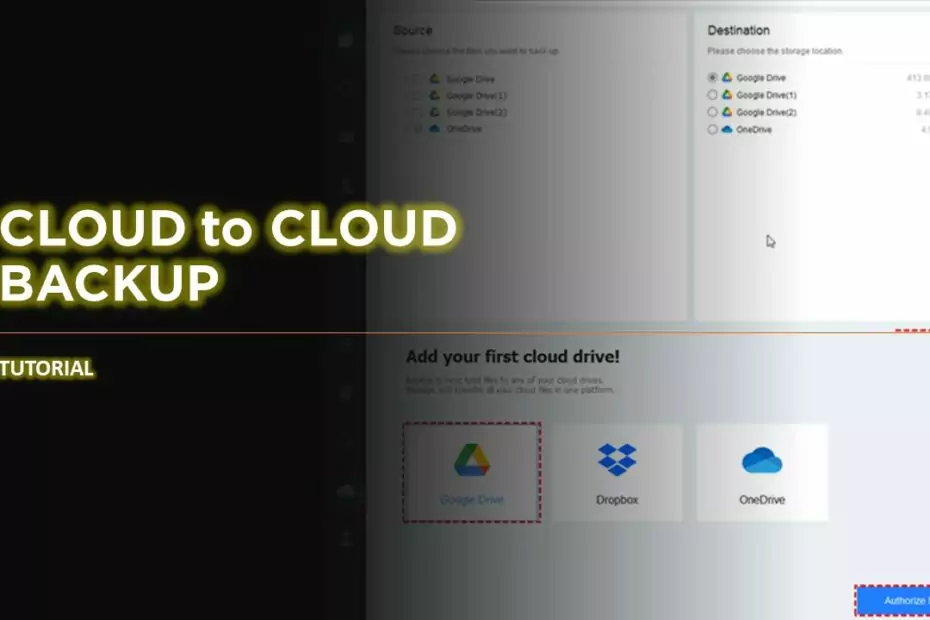Select OneDrive radio in Destination list
This screenshot has width=930, height=620.
(x=712, y=129)
